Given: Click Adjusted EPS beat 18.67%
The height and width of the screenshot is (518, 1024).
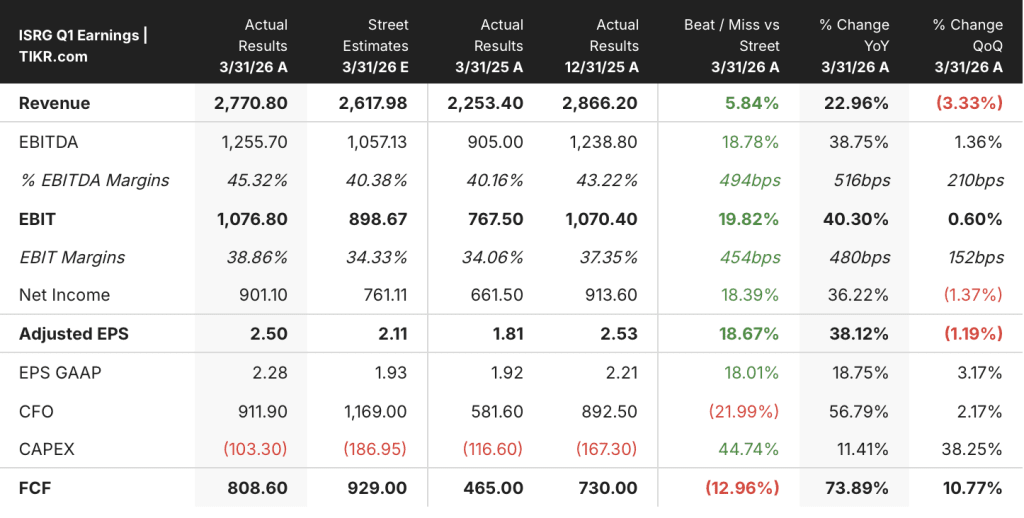Looking at the screenshot, I should pos(750,334).
